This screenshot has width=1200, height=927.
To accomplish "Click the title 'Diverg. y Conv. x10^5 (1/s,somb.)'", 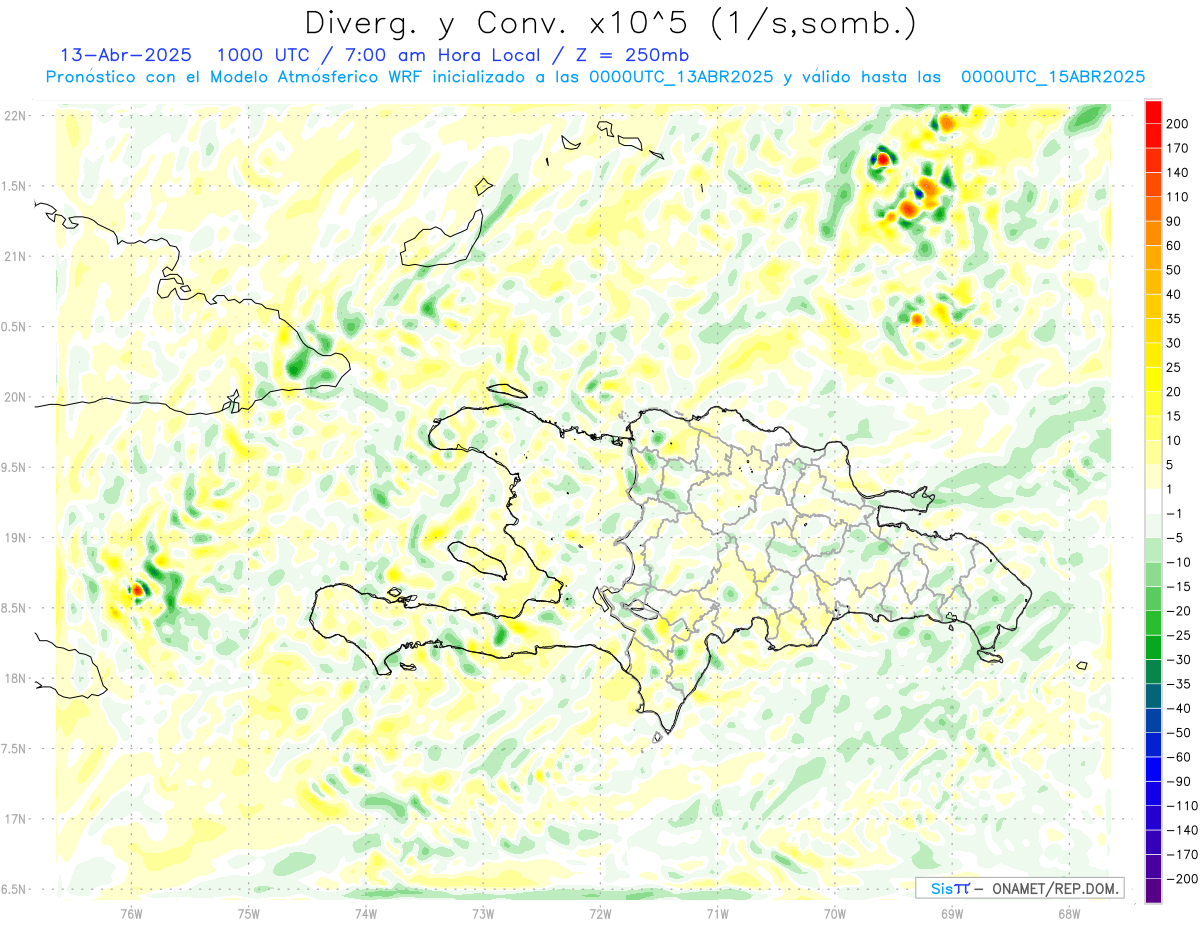I will click(x=610, y=23).
